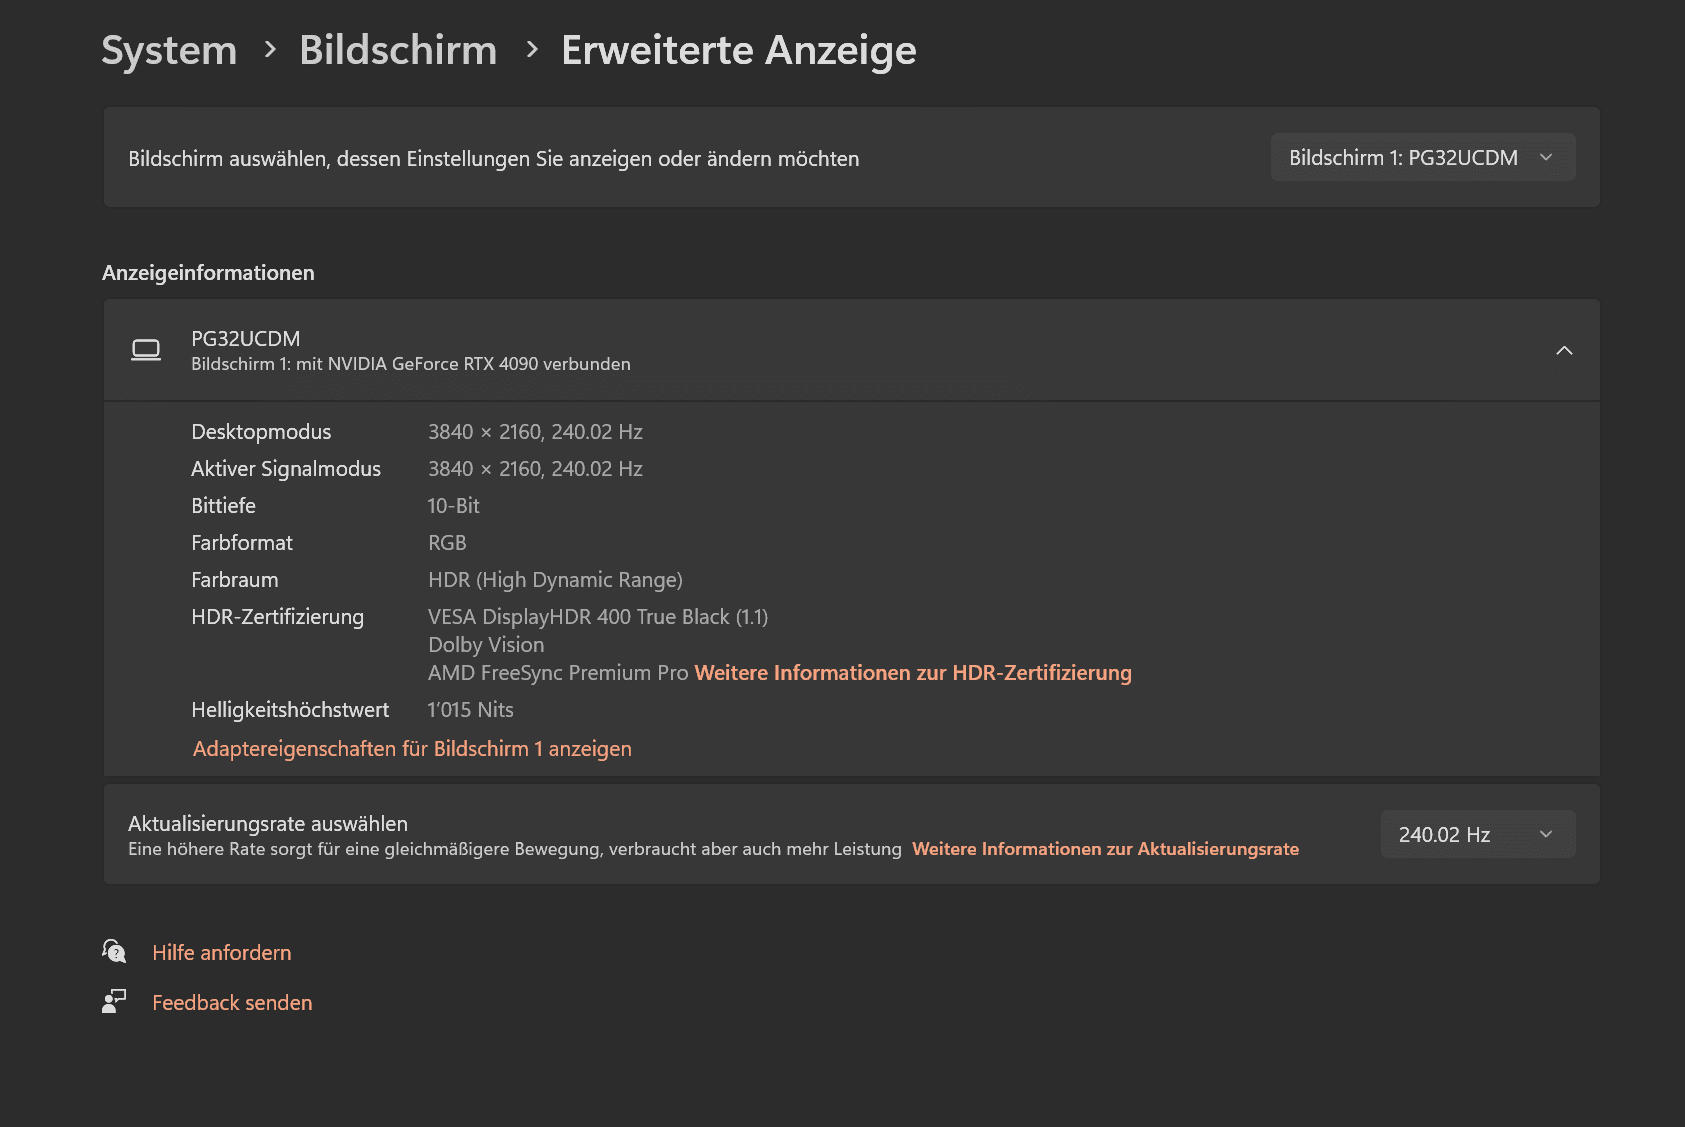Open Adaptereigenschaften für Bildschirm 1 anzeigen
This screenshot has width=1685, height=1127.
point(412,749)
